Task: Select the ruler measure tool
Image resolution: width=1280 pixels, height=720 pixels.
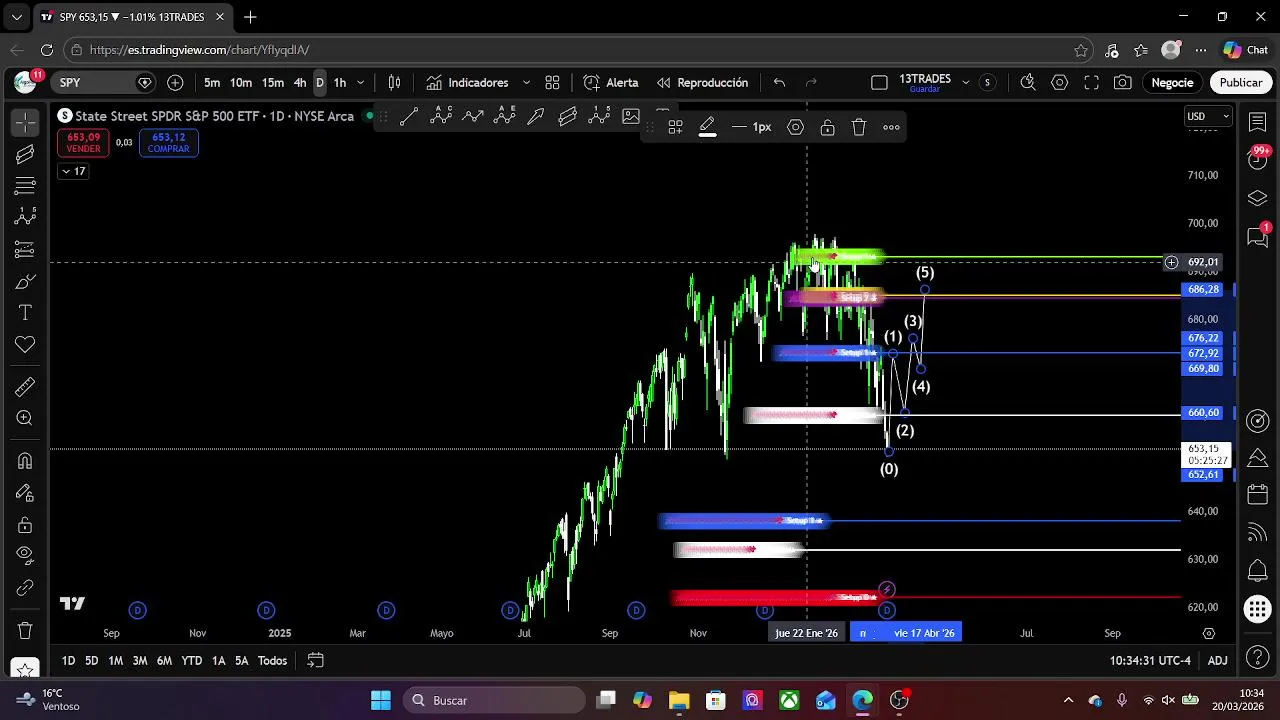Action: point(25,387)
